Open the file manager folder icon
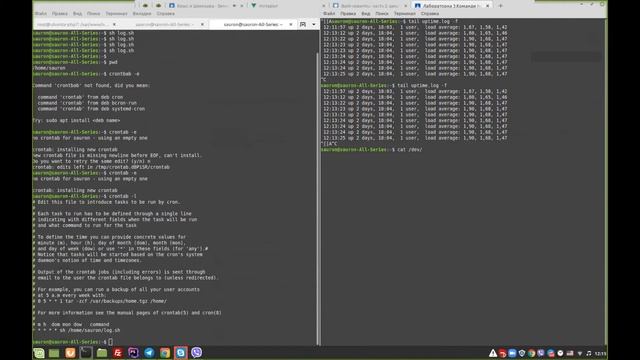 point(102,353)
